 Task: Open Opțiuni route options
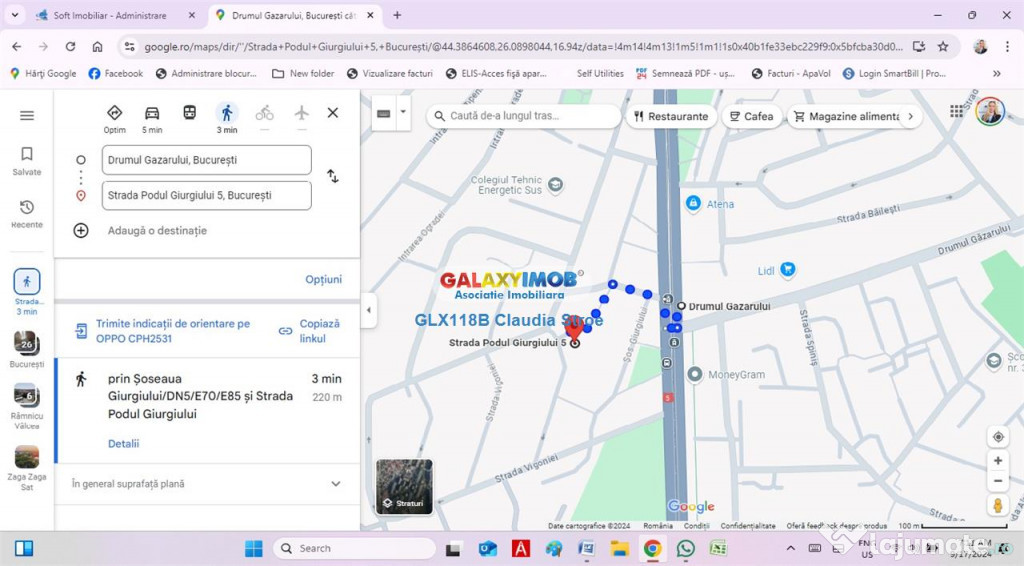tap(323, 279)
